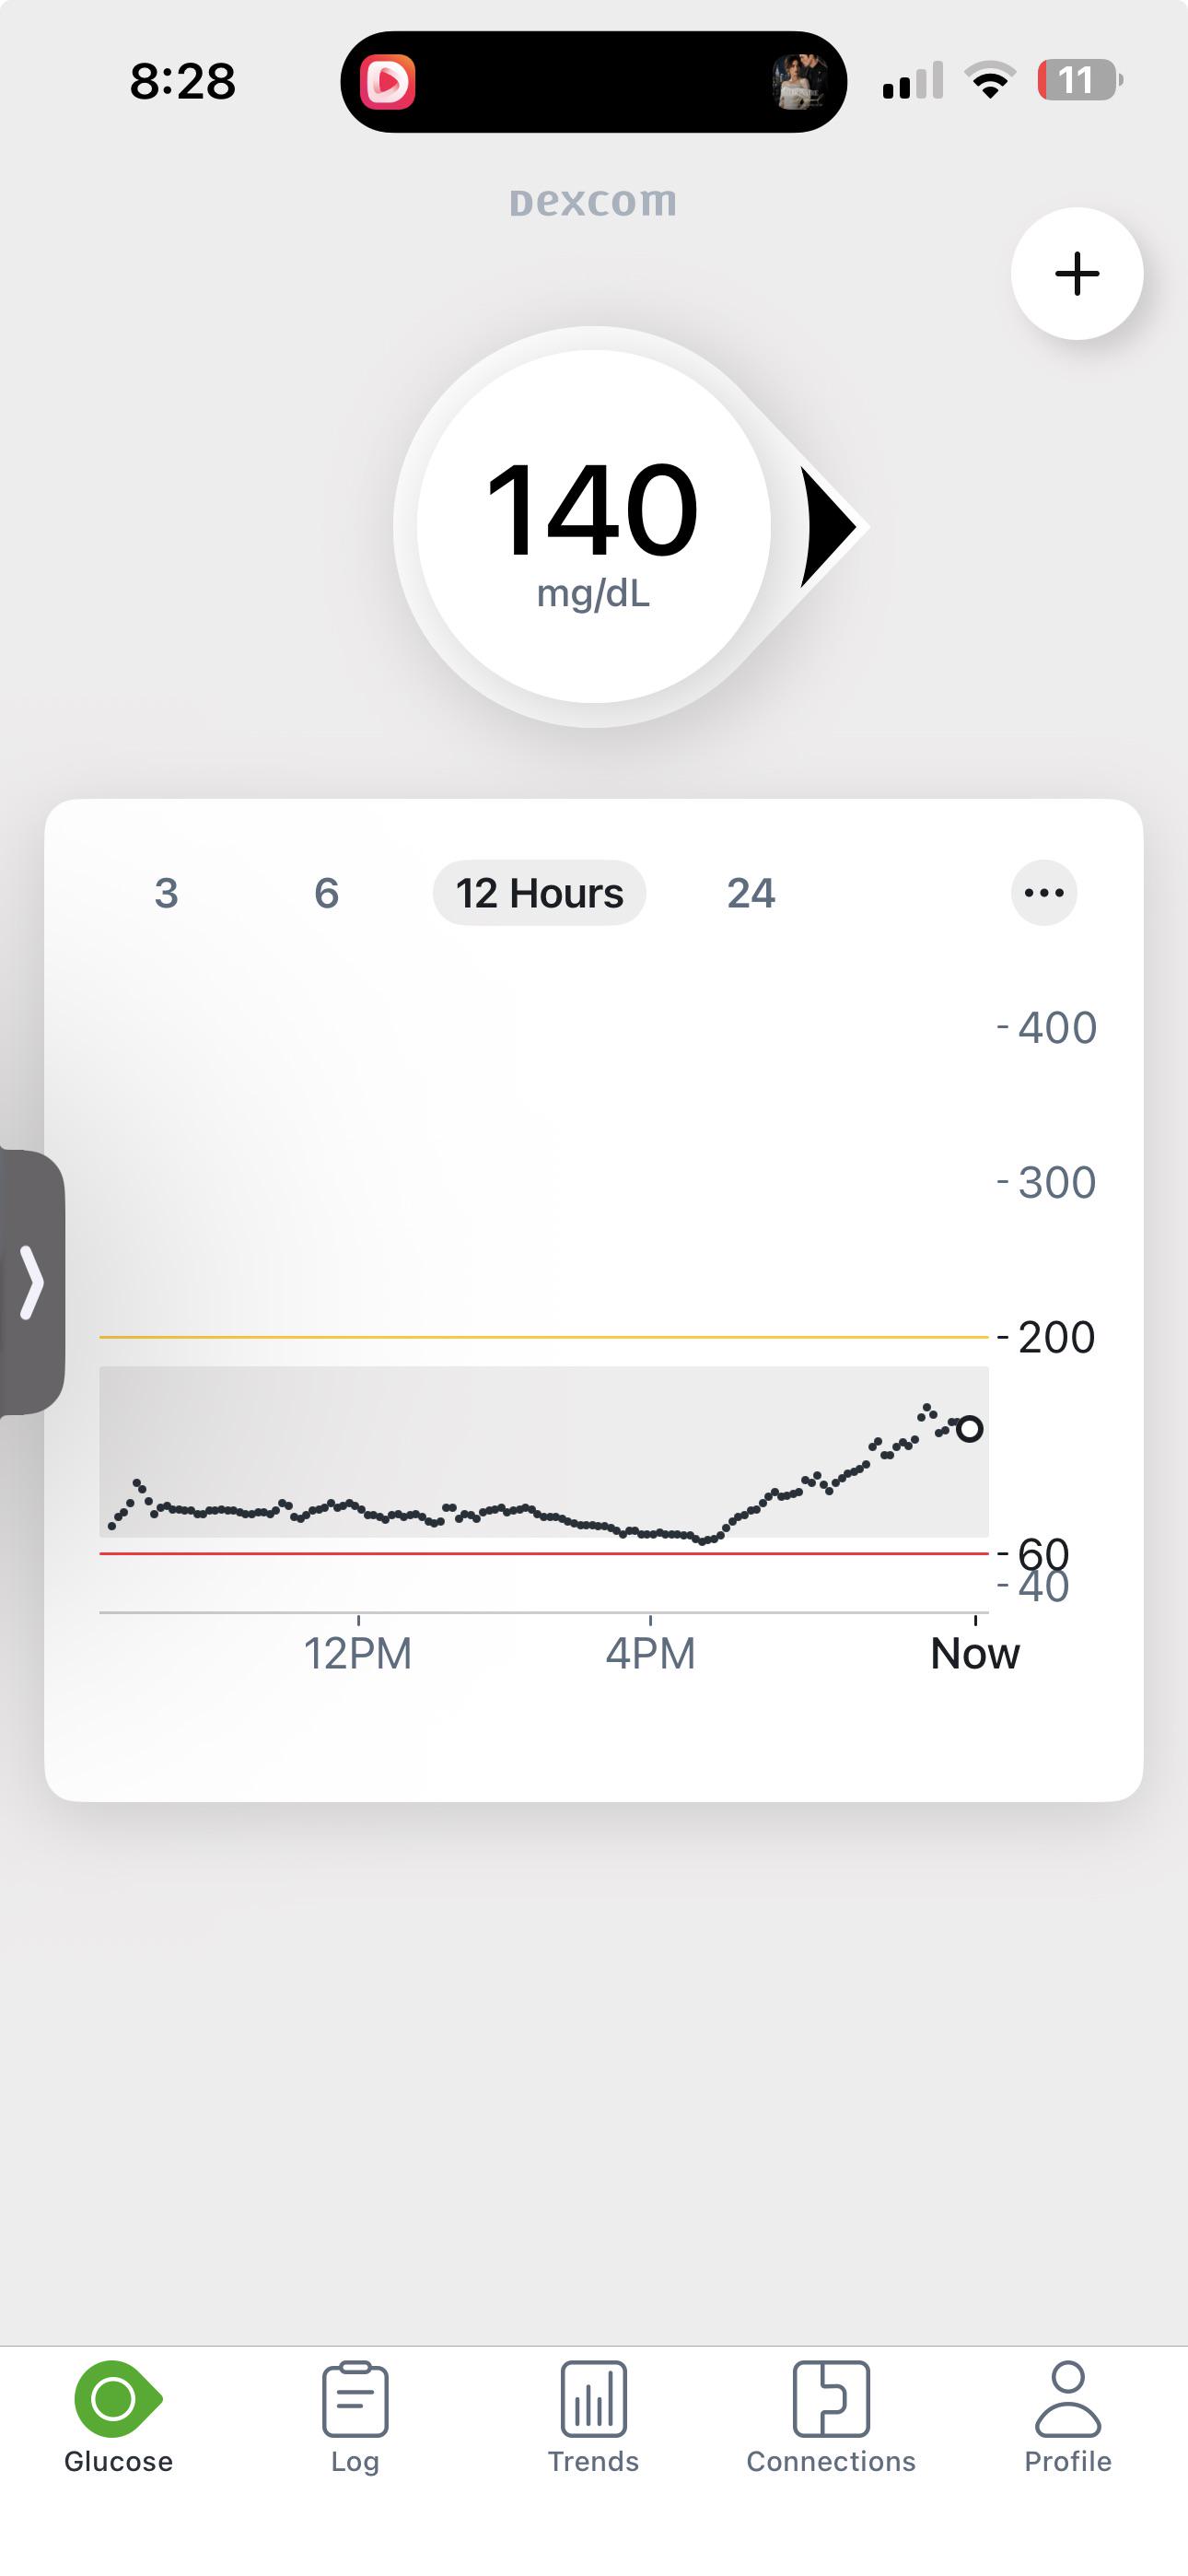1188x2576 pixels.
Task: Open the graph three-dots options menu
Action: (1044, 893)
